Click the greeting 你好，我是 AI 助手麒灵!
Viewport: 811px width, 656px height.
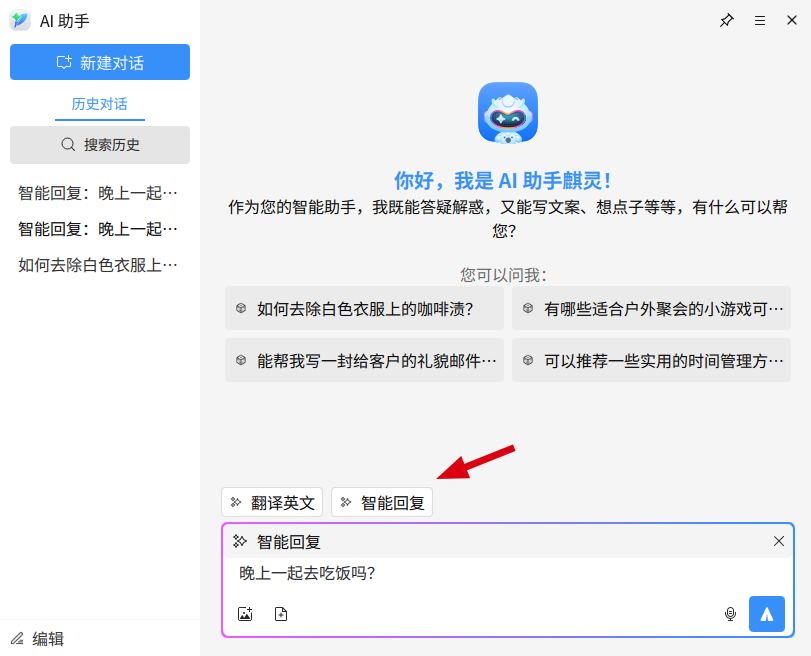coord(503,181)
